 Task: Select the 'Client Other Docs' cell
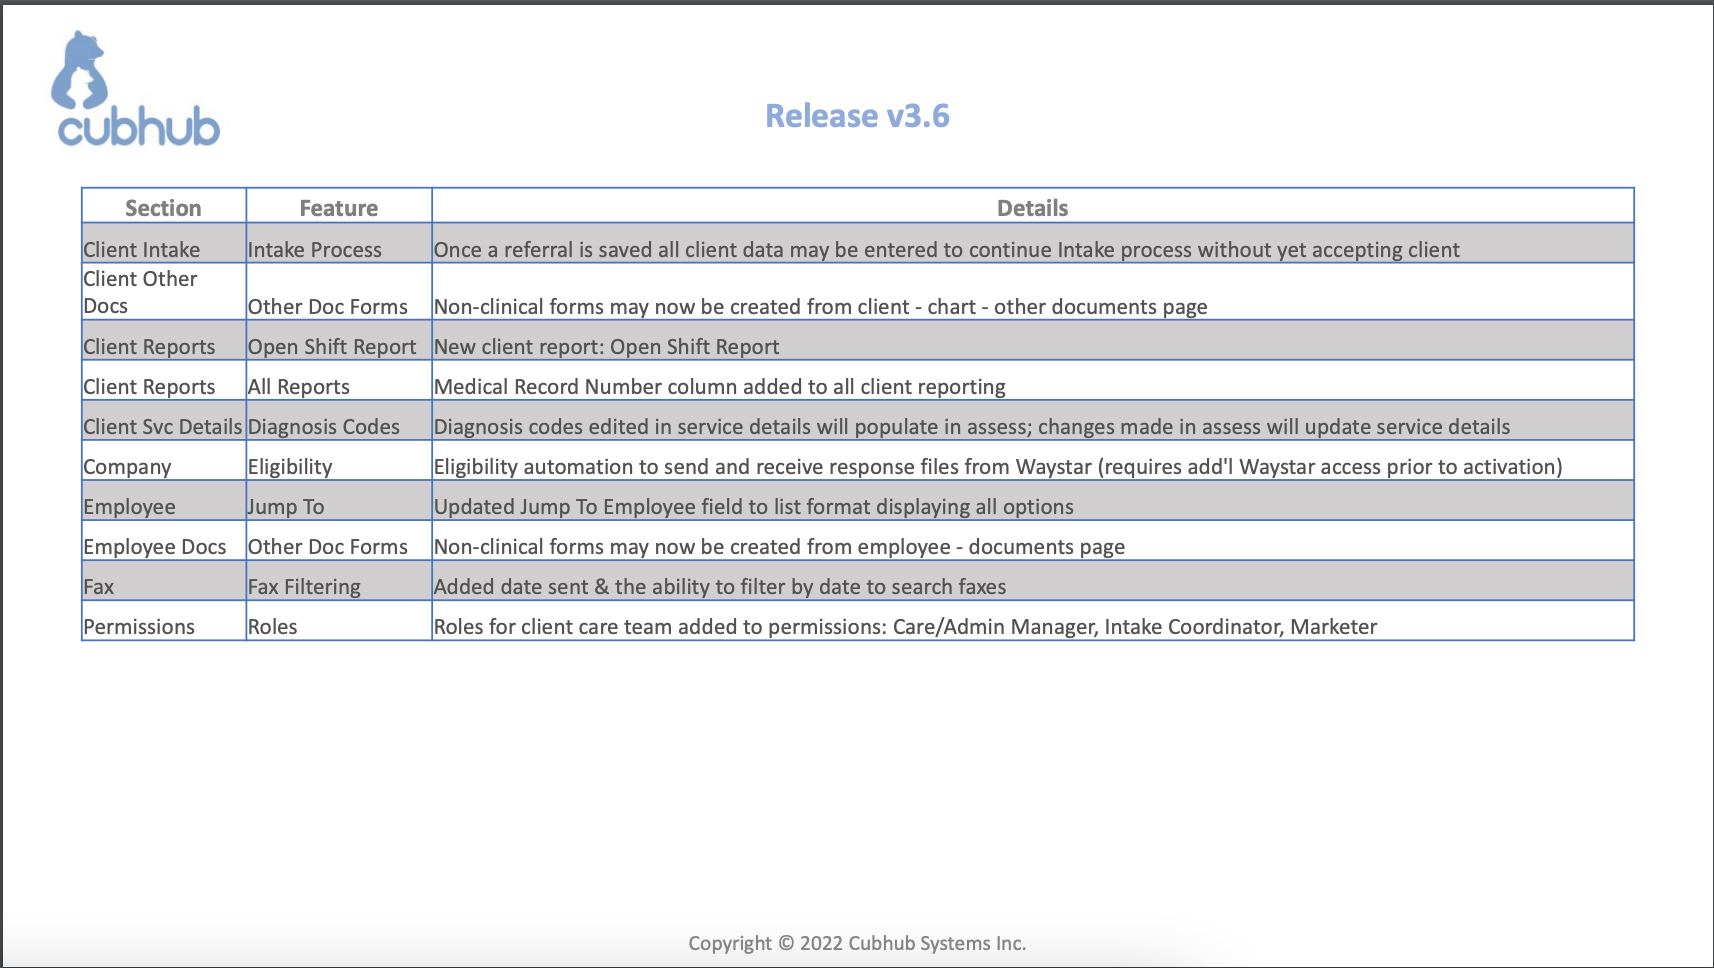[x=164, y=292]
